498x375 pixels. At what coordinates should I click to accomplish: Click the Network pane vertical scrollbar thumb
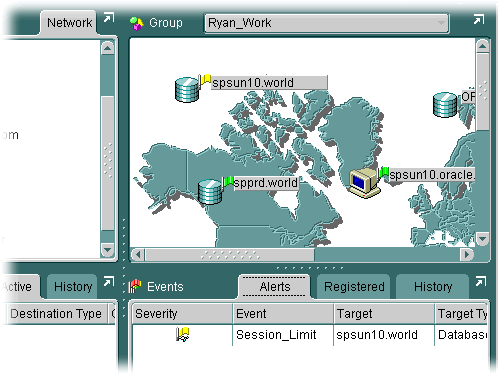pos(107,163)
